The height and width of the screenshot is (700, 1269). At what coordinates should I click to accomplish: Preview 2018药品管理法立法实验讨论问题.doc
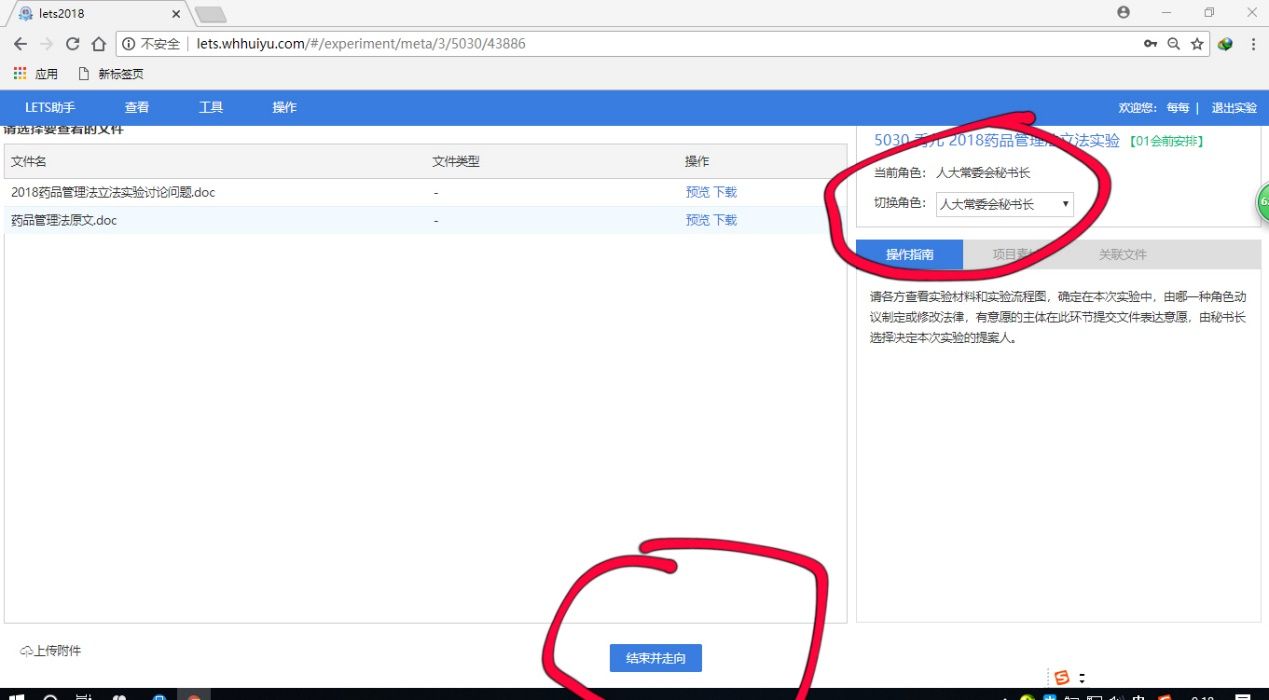pos(697,192)
